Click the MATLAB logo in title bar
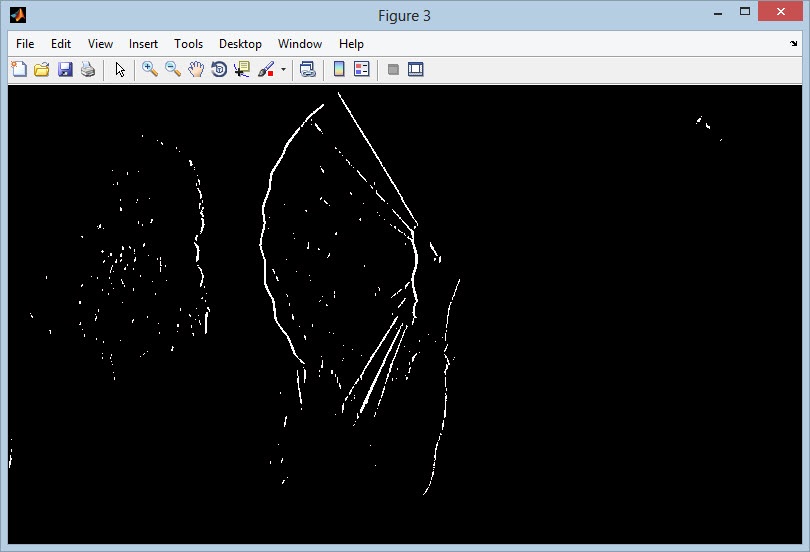The image size is (810, 552). point(18,15)
